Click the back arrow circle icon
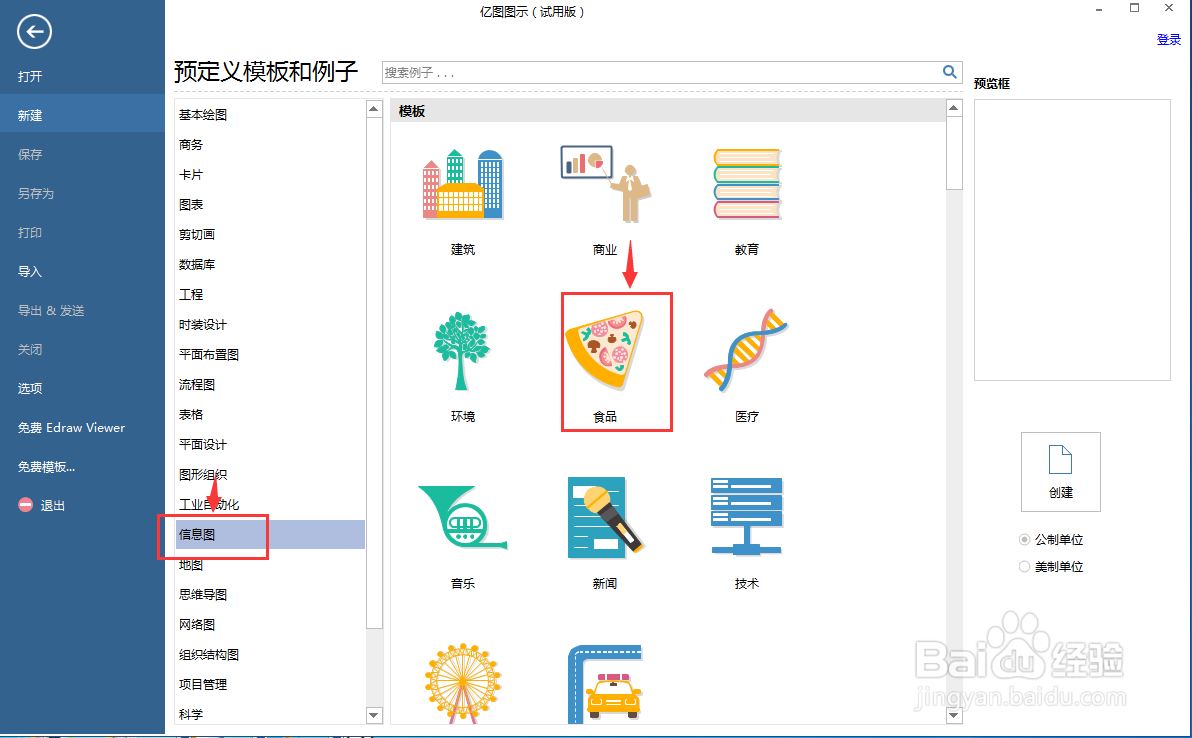The height and width of the screenshot is (738, 1192). (x=34, y=32)
